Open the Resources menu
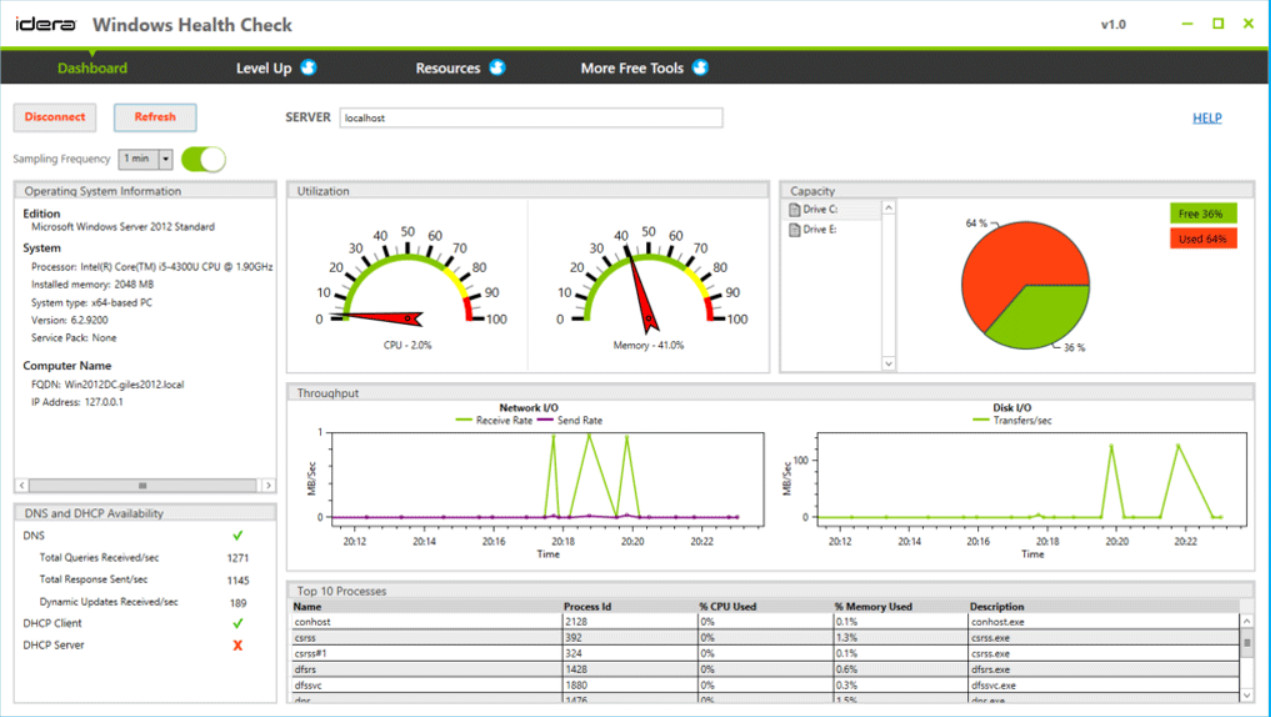This screenshot has width=1271, height=717. [448, 68]
